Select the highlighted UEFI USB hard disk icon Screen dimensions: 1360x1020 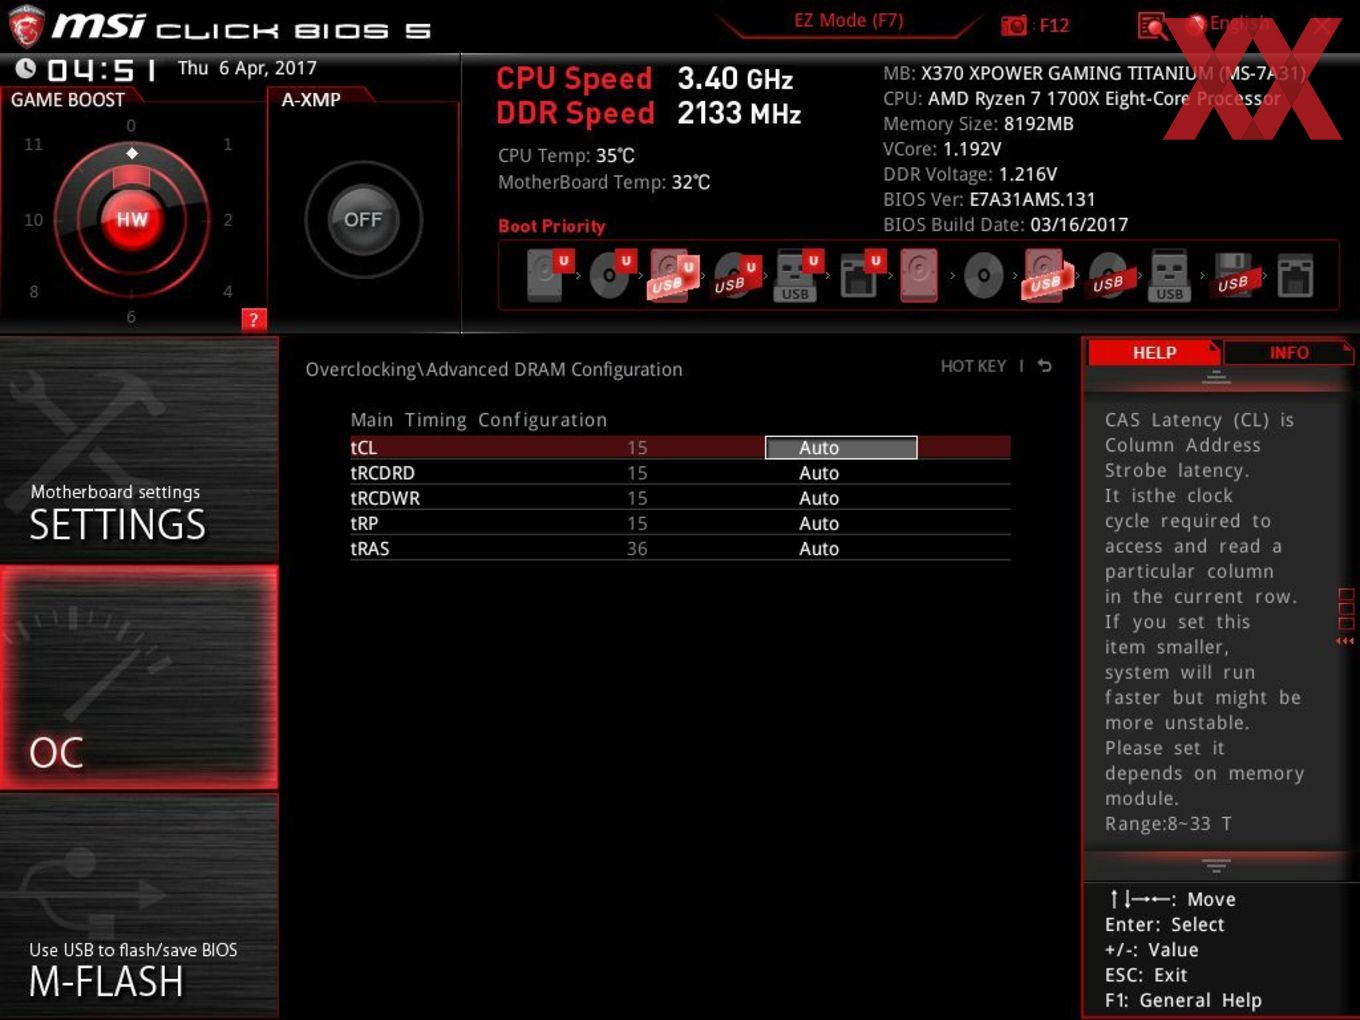point(672,276)
